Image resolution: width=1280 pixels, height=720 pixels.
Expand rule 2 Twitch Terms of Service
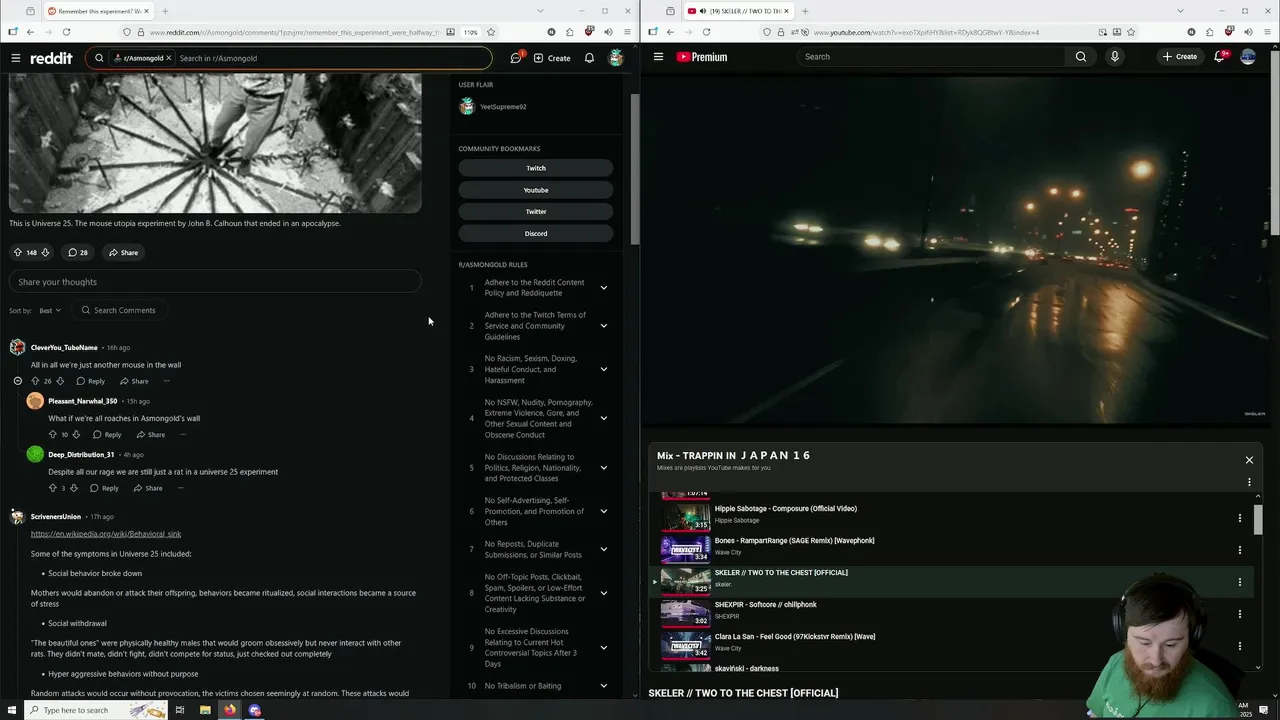pyautogui.click(x=604, y=326)
